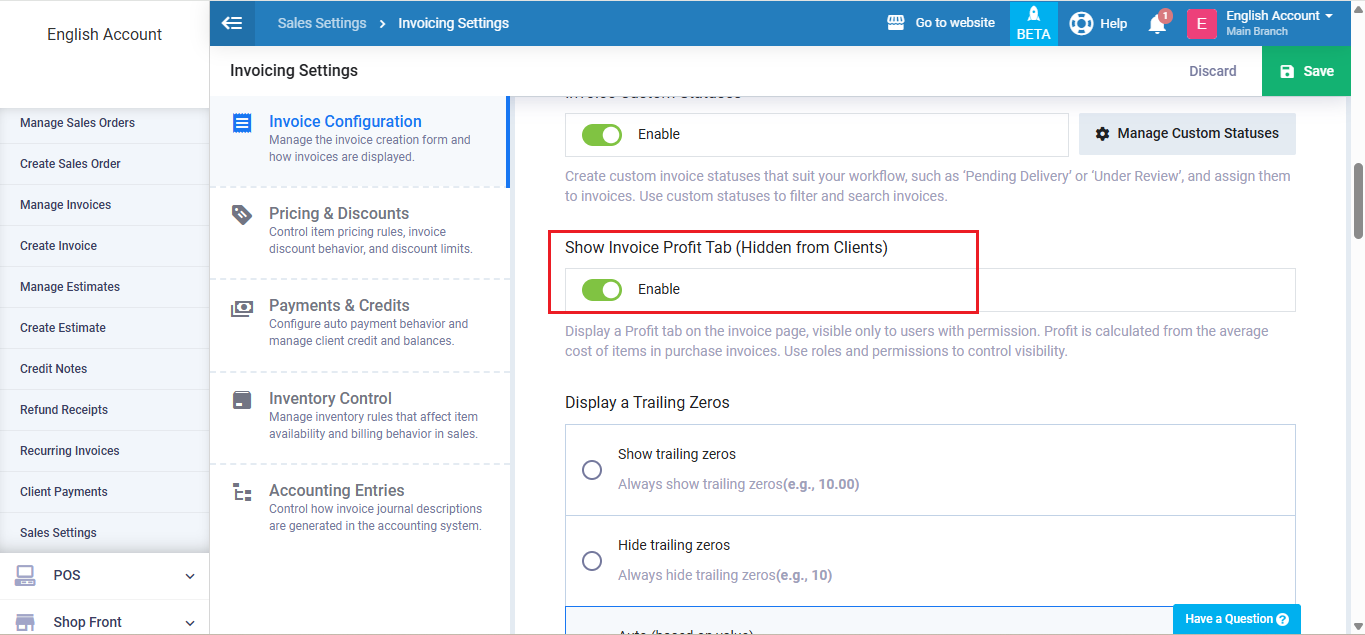This screenshot has height=635, width=1365.
Task: Click the green Save button
Action: click(1307, 71)
